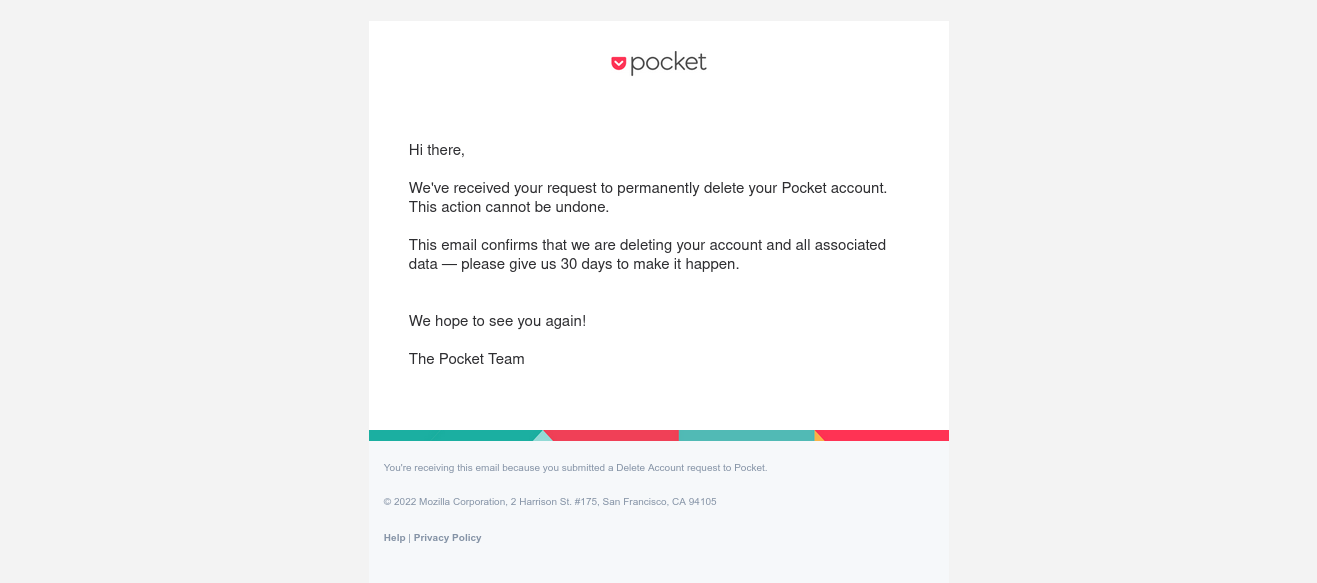Click 'The Pocket Team' signature
This screenshot has height=583, width=1317.
coord(467,359)
